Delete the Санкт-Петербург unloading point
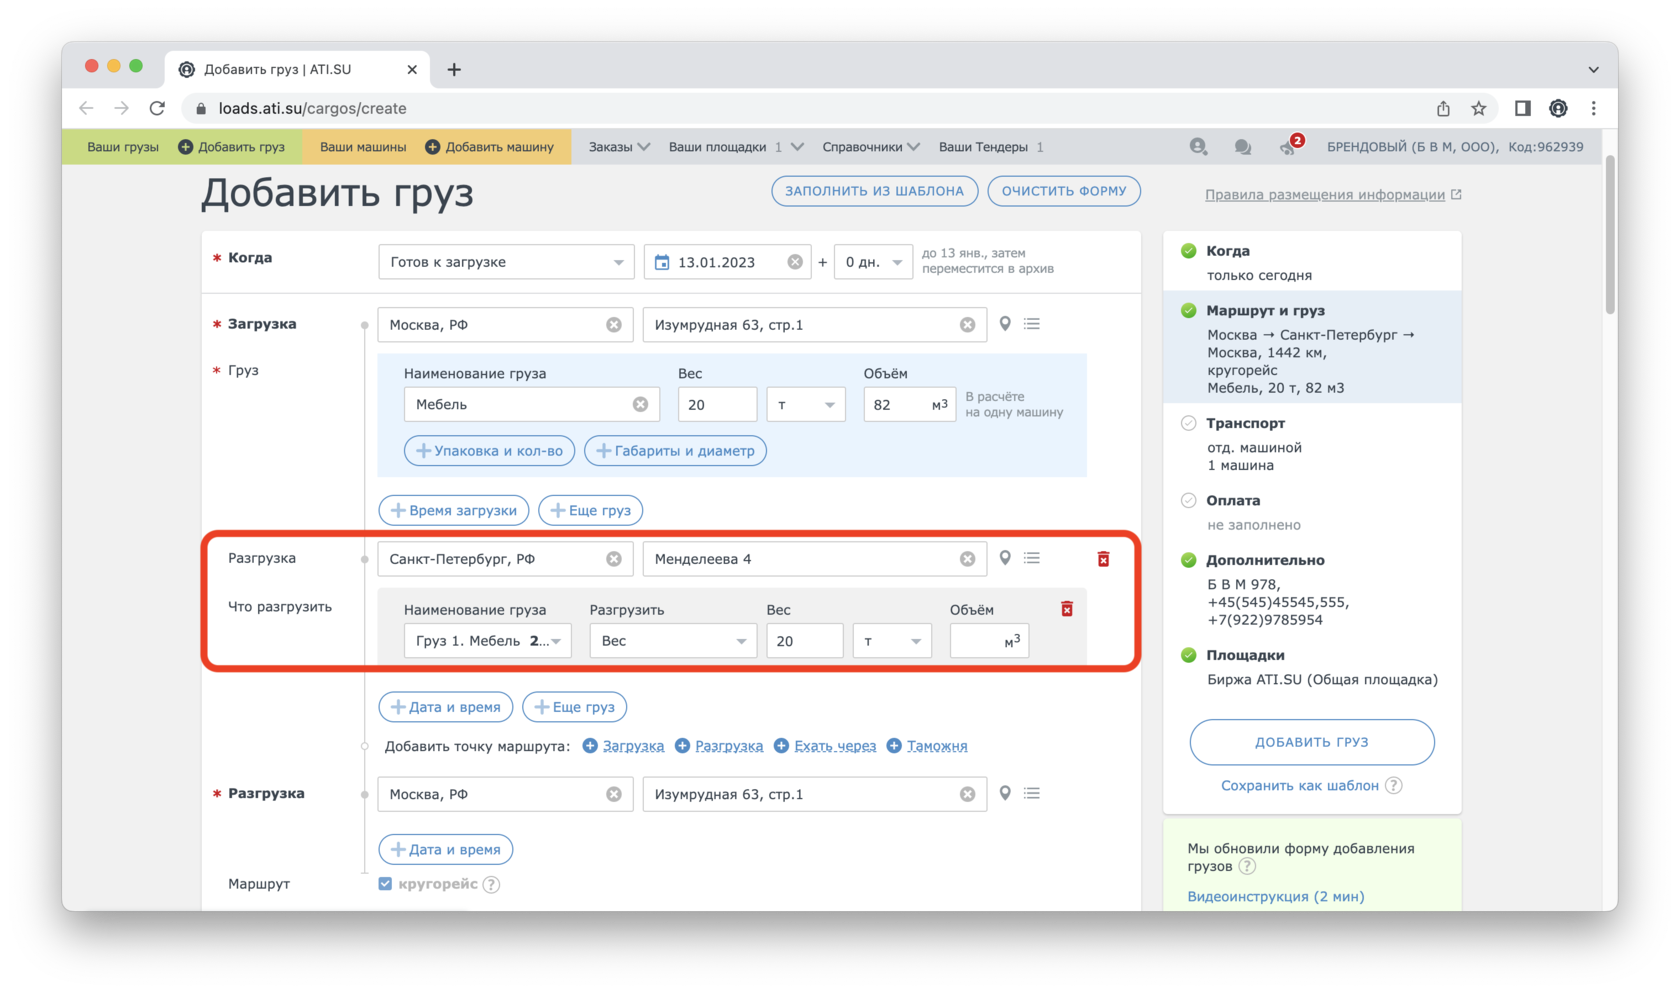 coord(1103,559)
